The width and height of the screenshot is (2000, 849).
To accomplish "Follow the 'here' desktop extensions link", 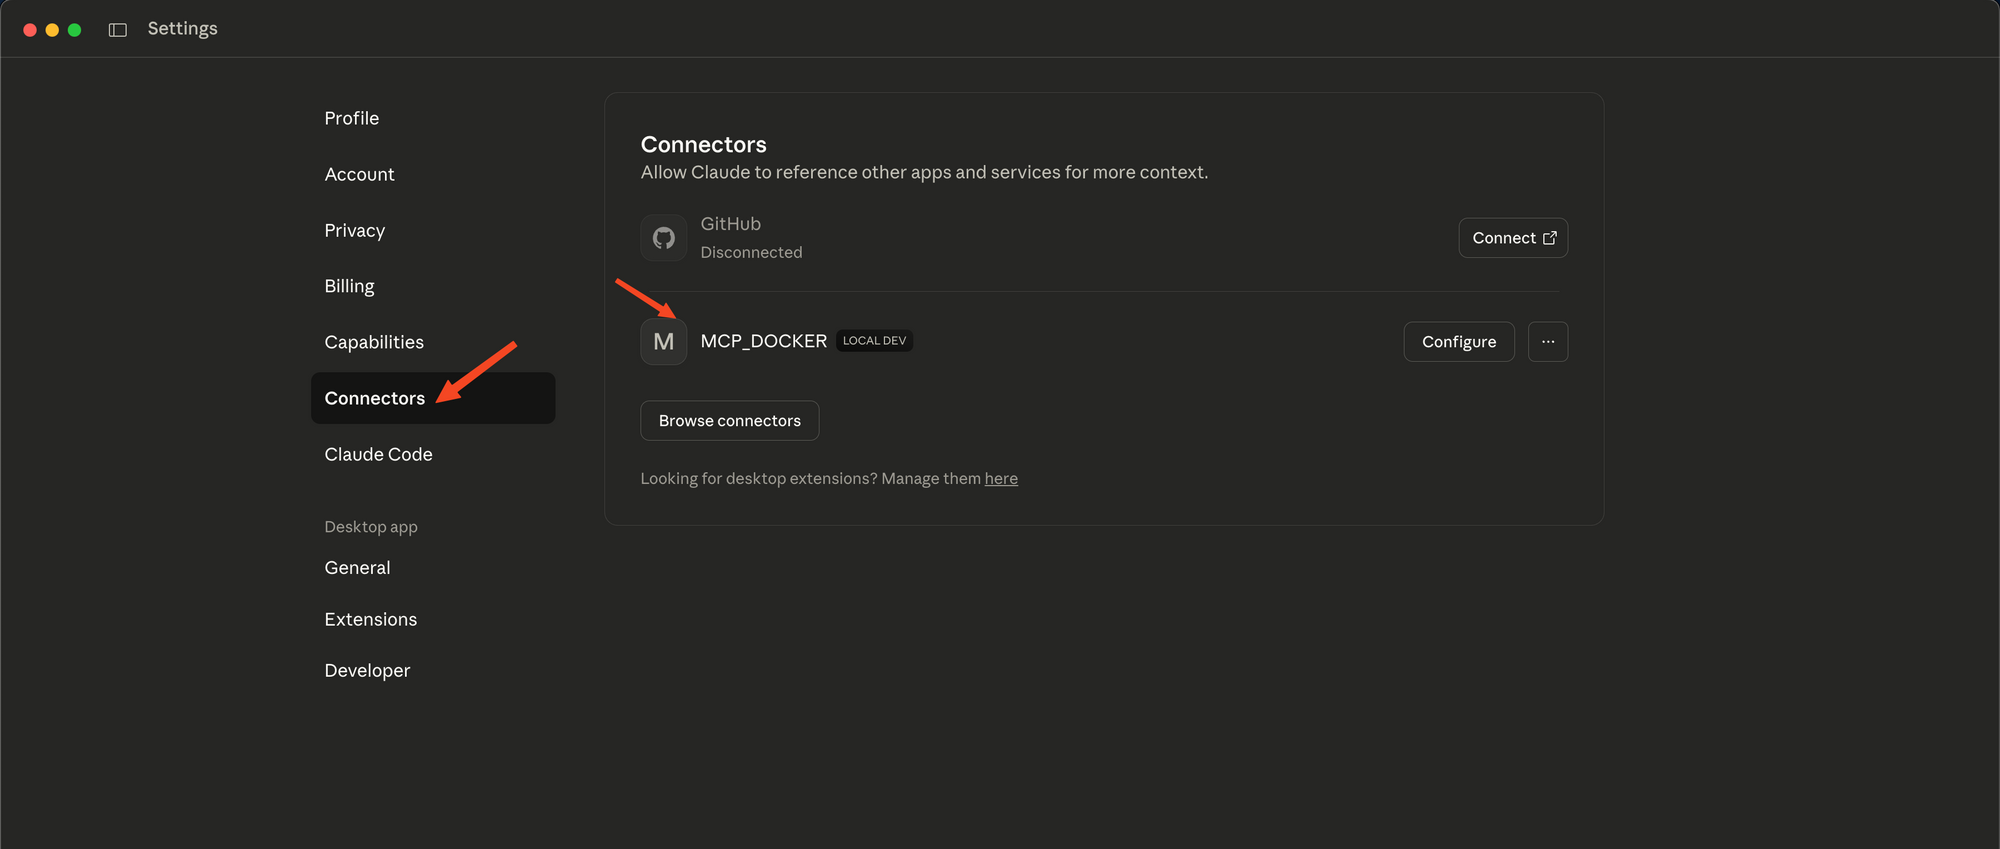I will (x=1000, y=479).
